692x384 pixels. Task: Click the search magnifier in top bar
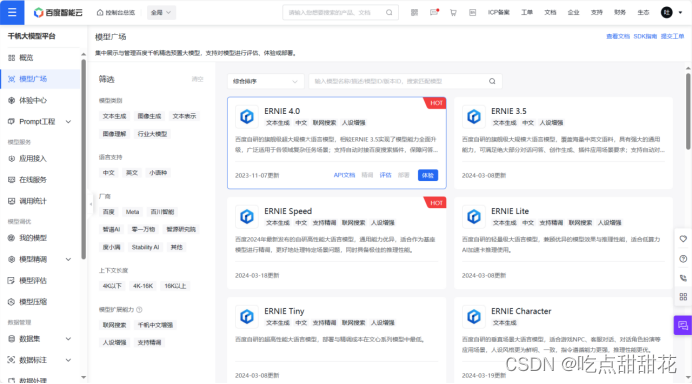click(389, 12)
